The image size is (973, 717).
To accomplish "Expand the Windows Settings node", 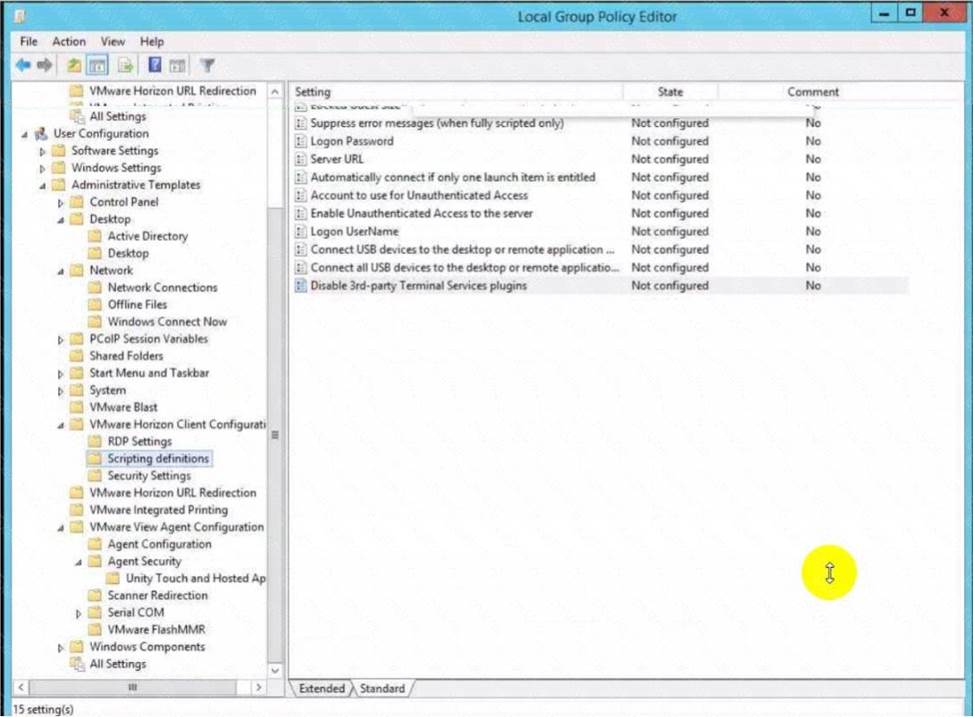I will [x=42, y=168].
